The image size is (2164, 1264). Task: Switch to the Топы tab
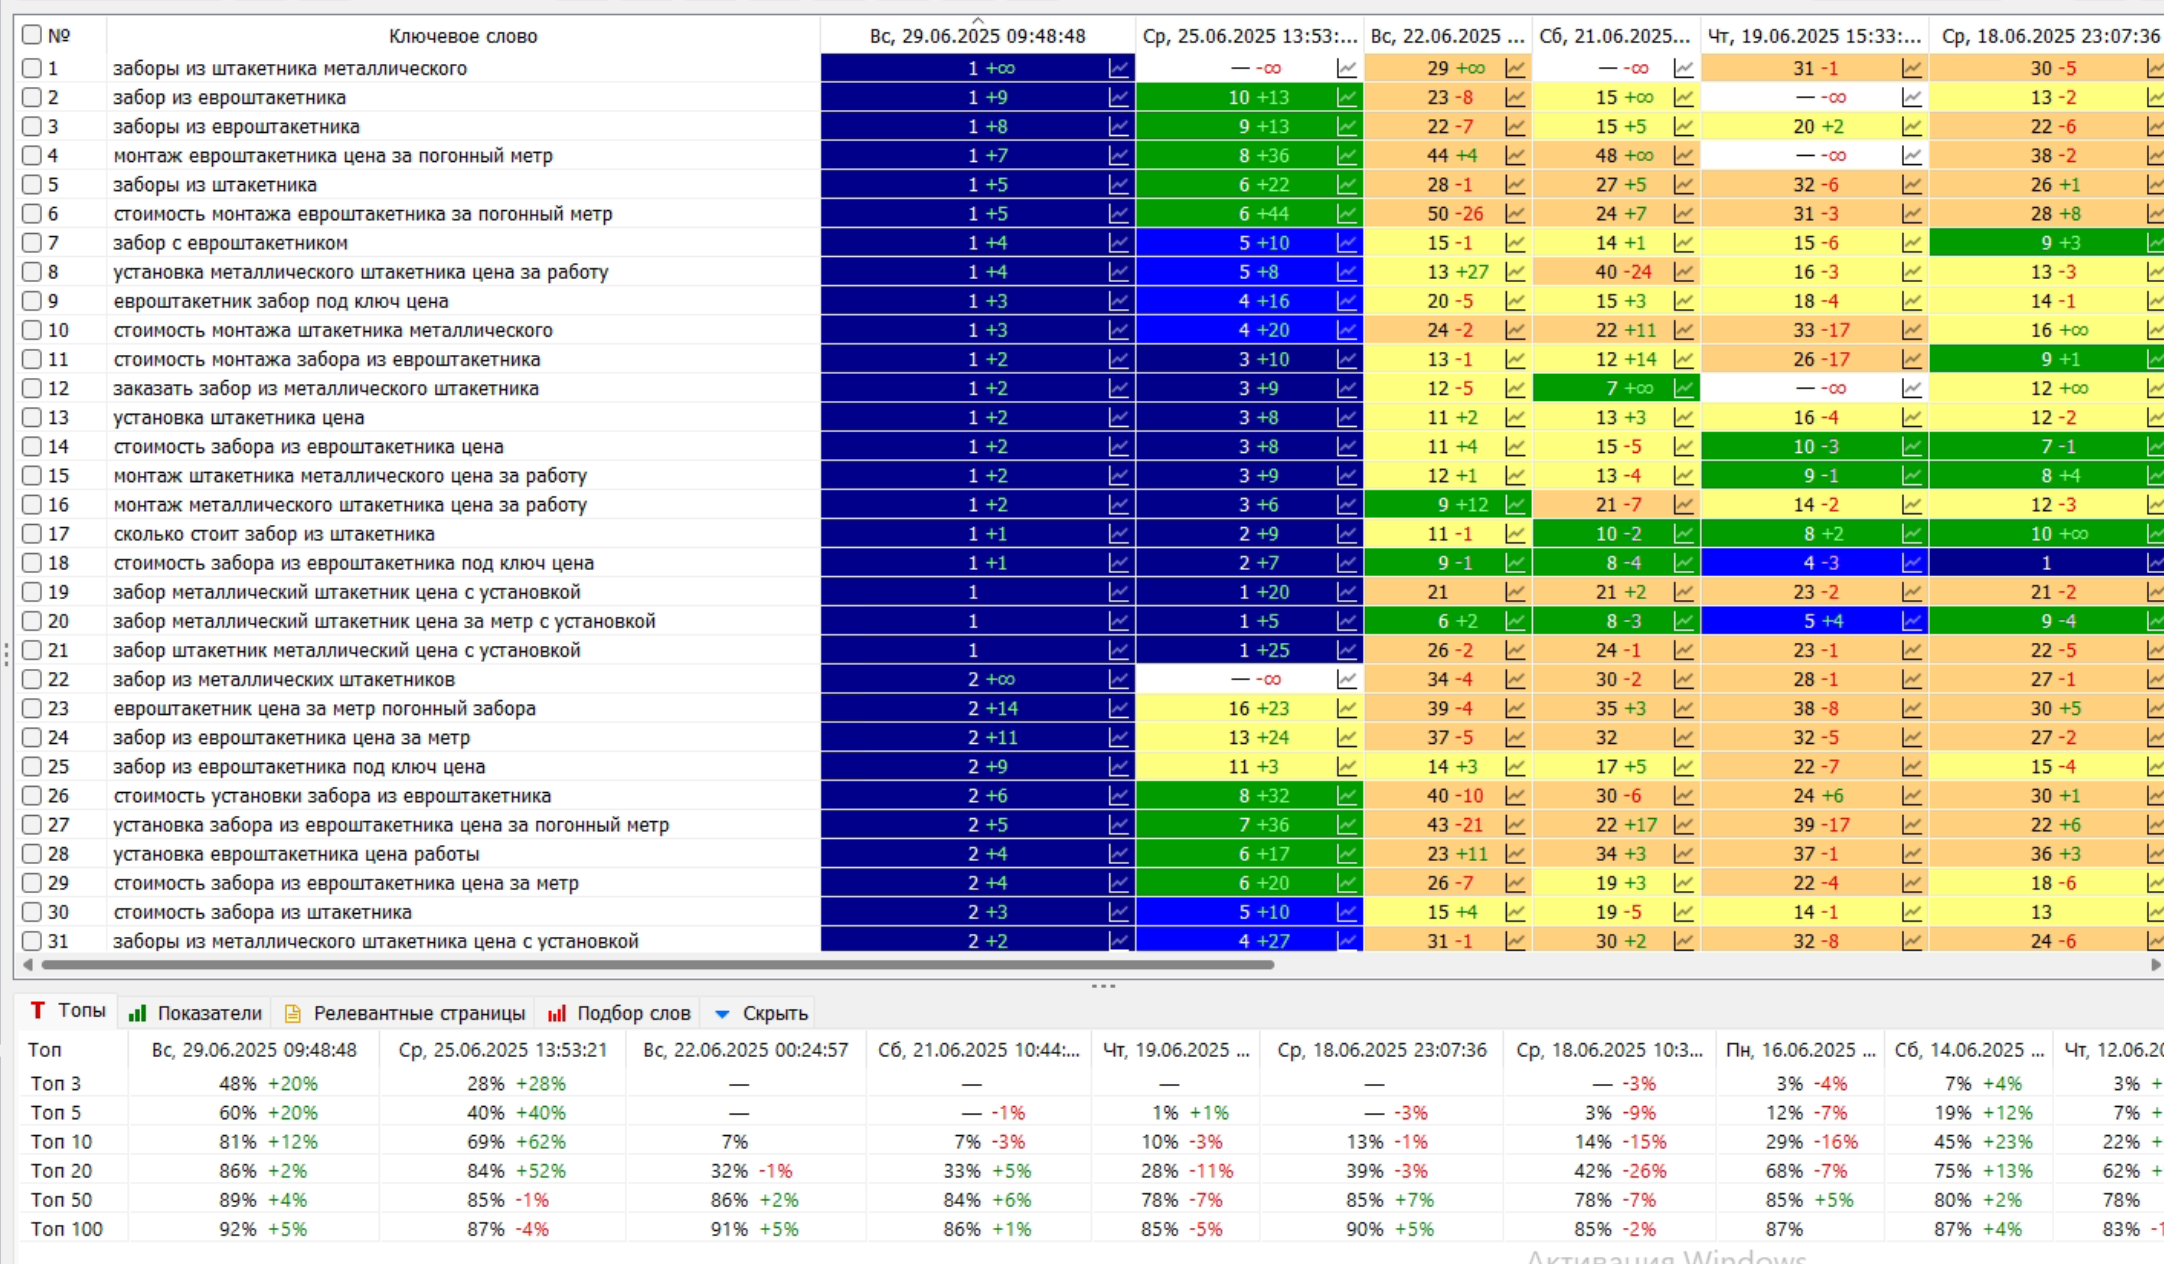pos(68,1011)
